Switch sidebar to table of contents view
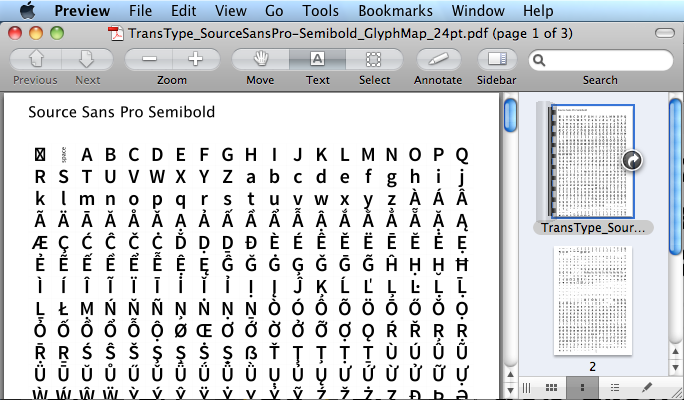This screenshot has width=684, height=400. click(615, 387)
